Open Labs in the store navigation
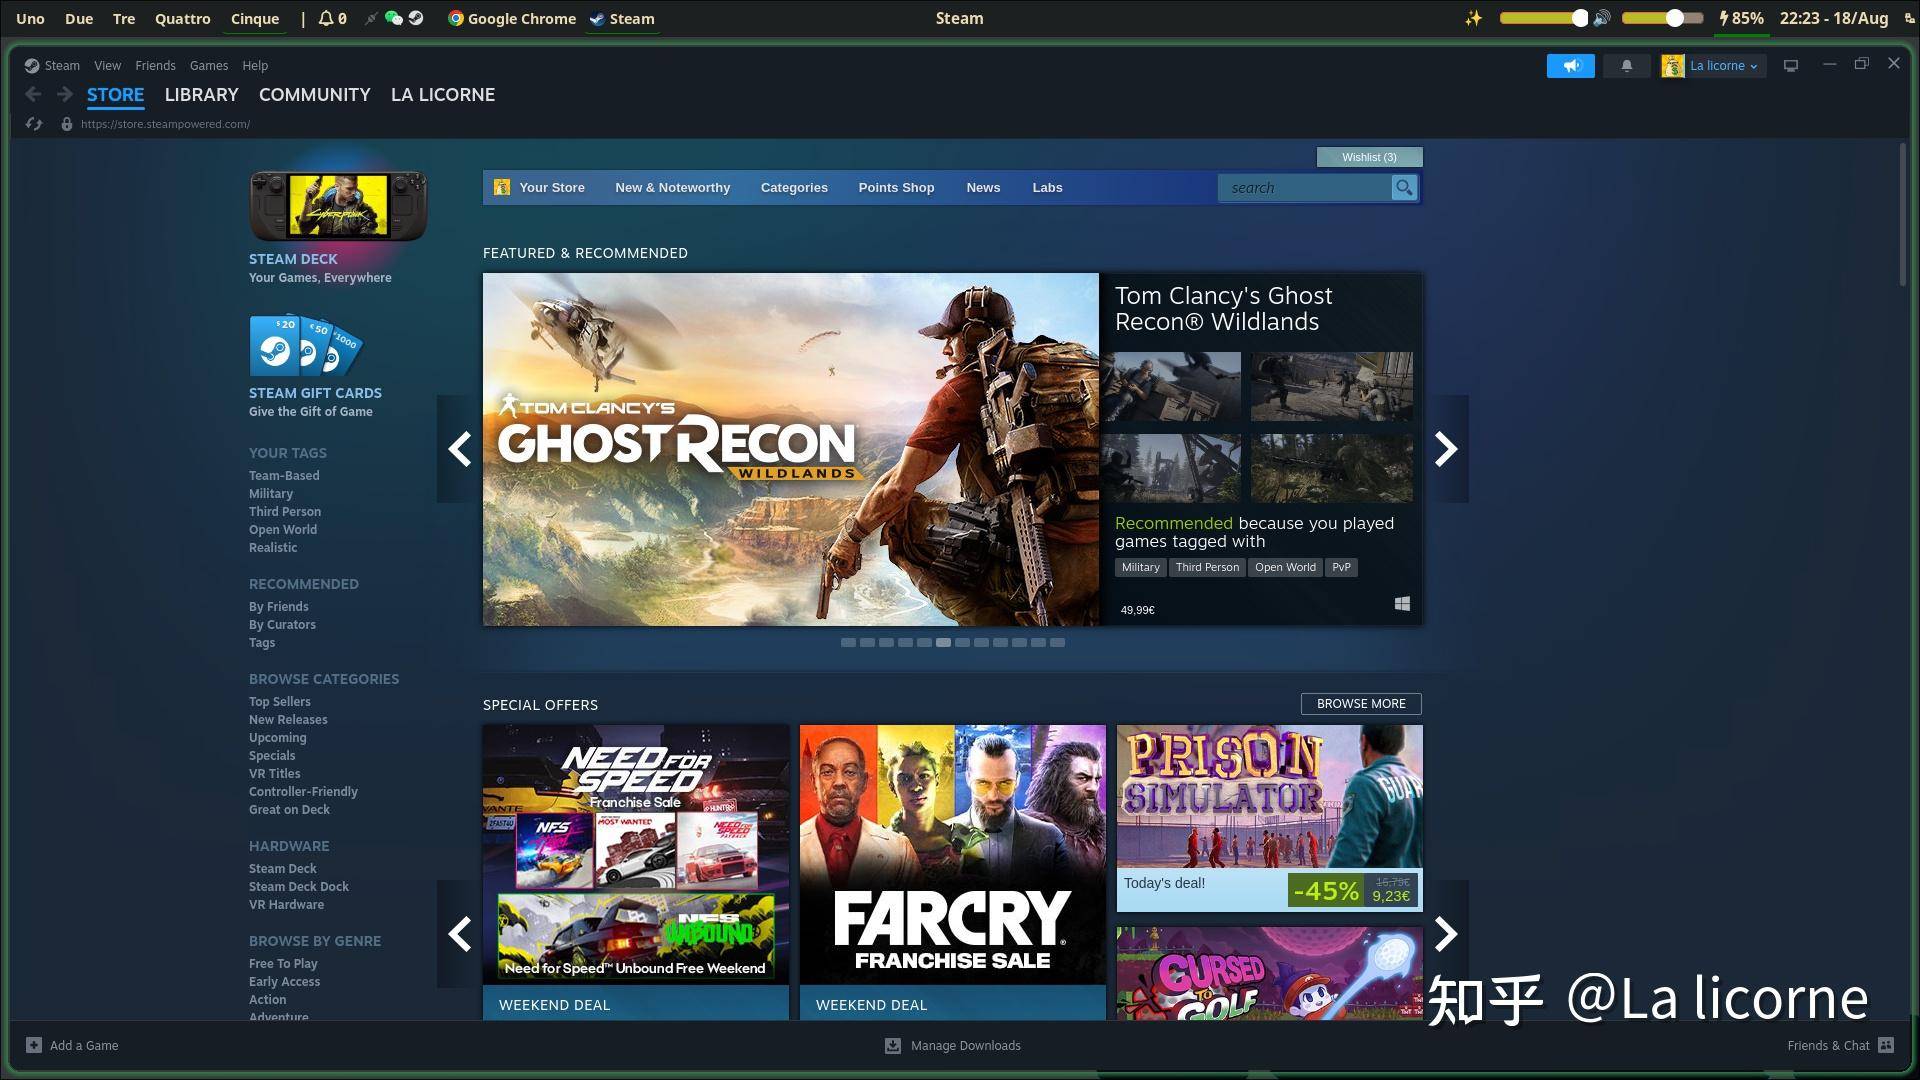Viewport: 1920px width, 1080px height. click(1047, 187)
